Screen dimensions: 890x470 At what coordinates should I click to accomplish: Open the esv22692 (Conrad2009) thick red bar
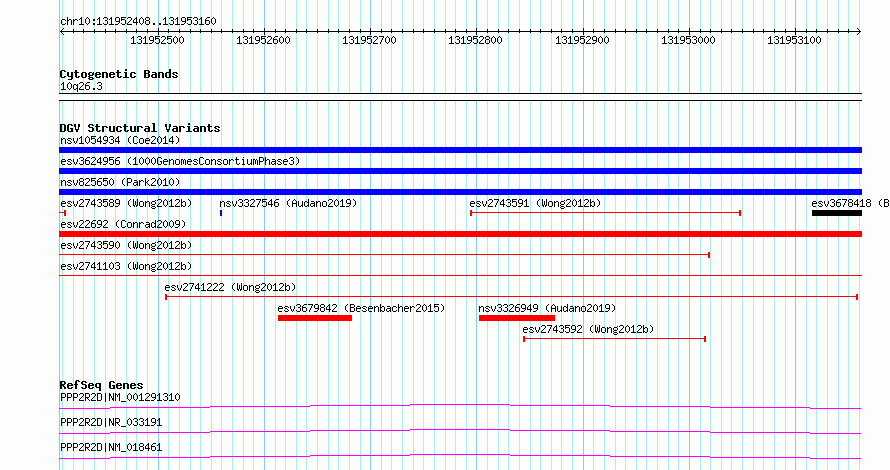pyautogui.click(x=460, y=234)
